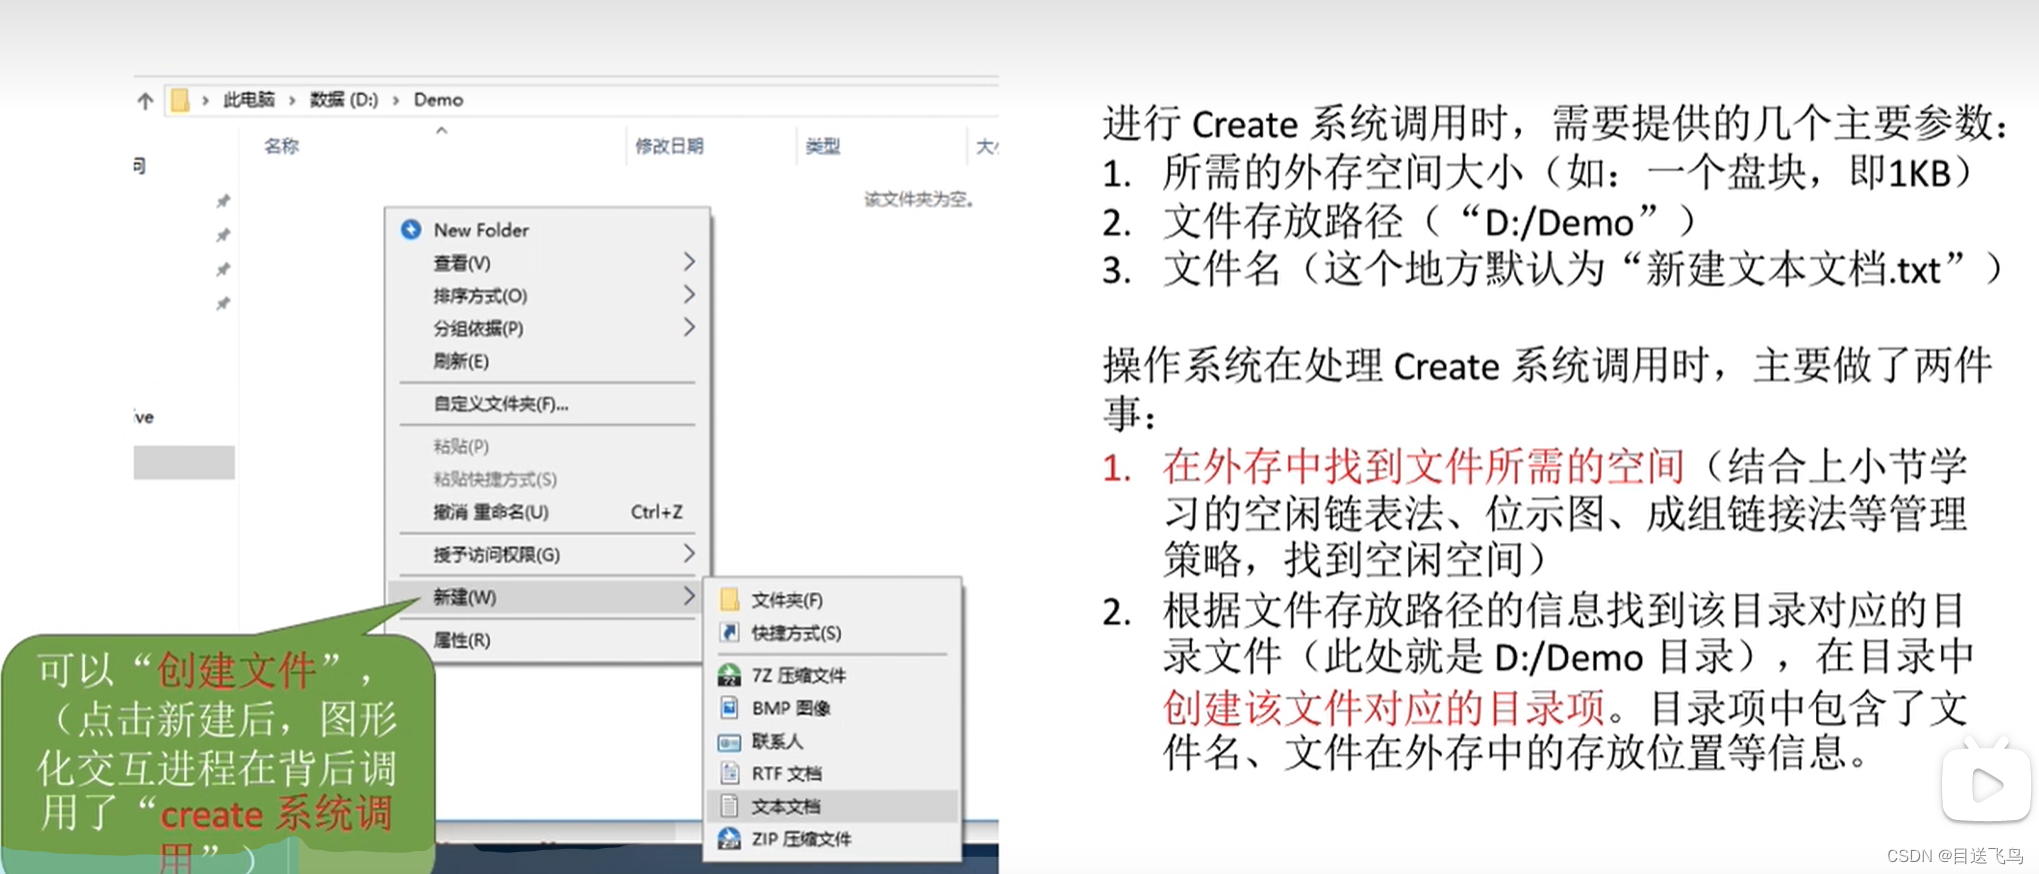2039x874 pixels.
Task: Click 此电脑 in address breadcrumb
Action: pos(248,100)
